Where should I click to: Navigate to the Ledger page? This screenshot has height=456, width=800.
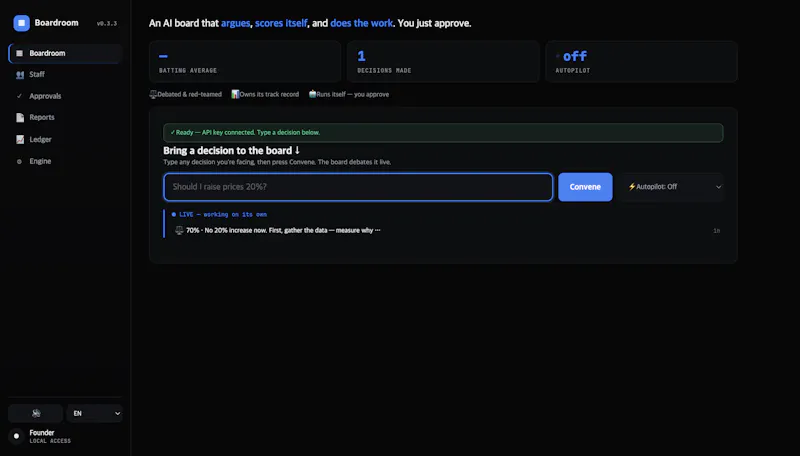[65, 139]
